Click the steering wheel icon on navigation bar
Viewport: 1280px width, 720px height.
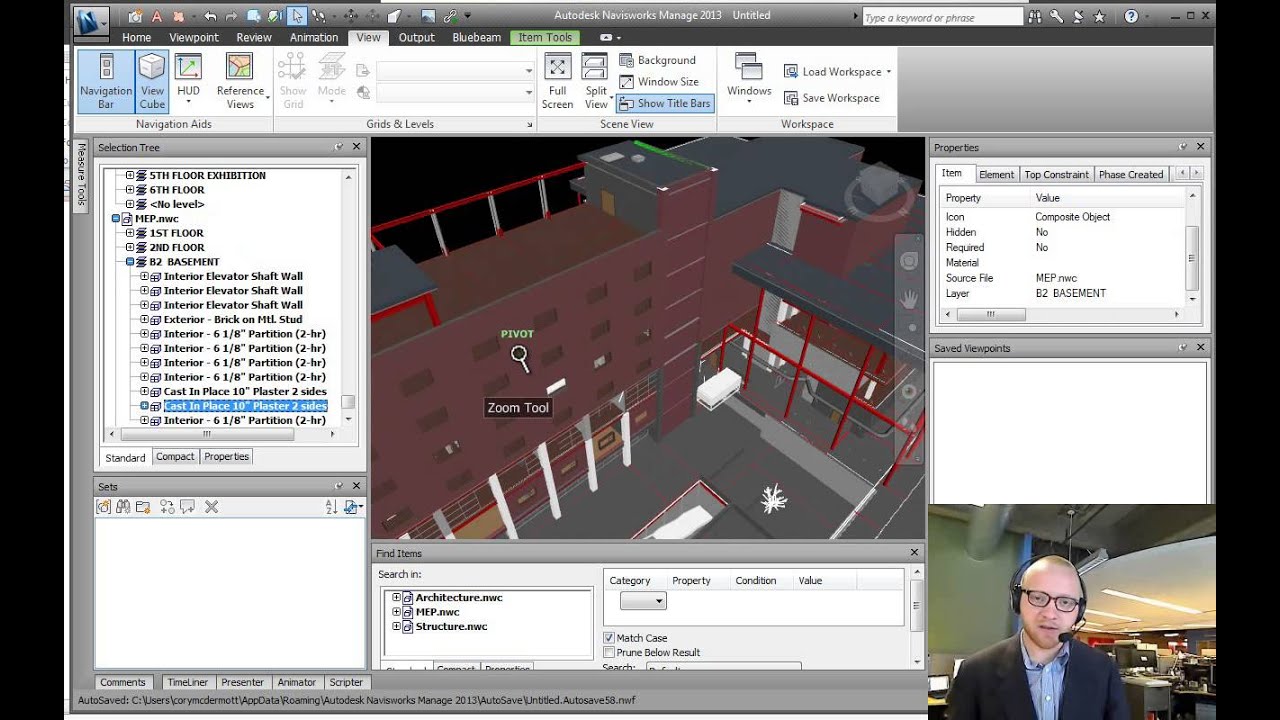(x=909, y=261)
